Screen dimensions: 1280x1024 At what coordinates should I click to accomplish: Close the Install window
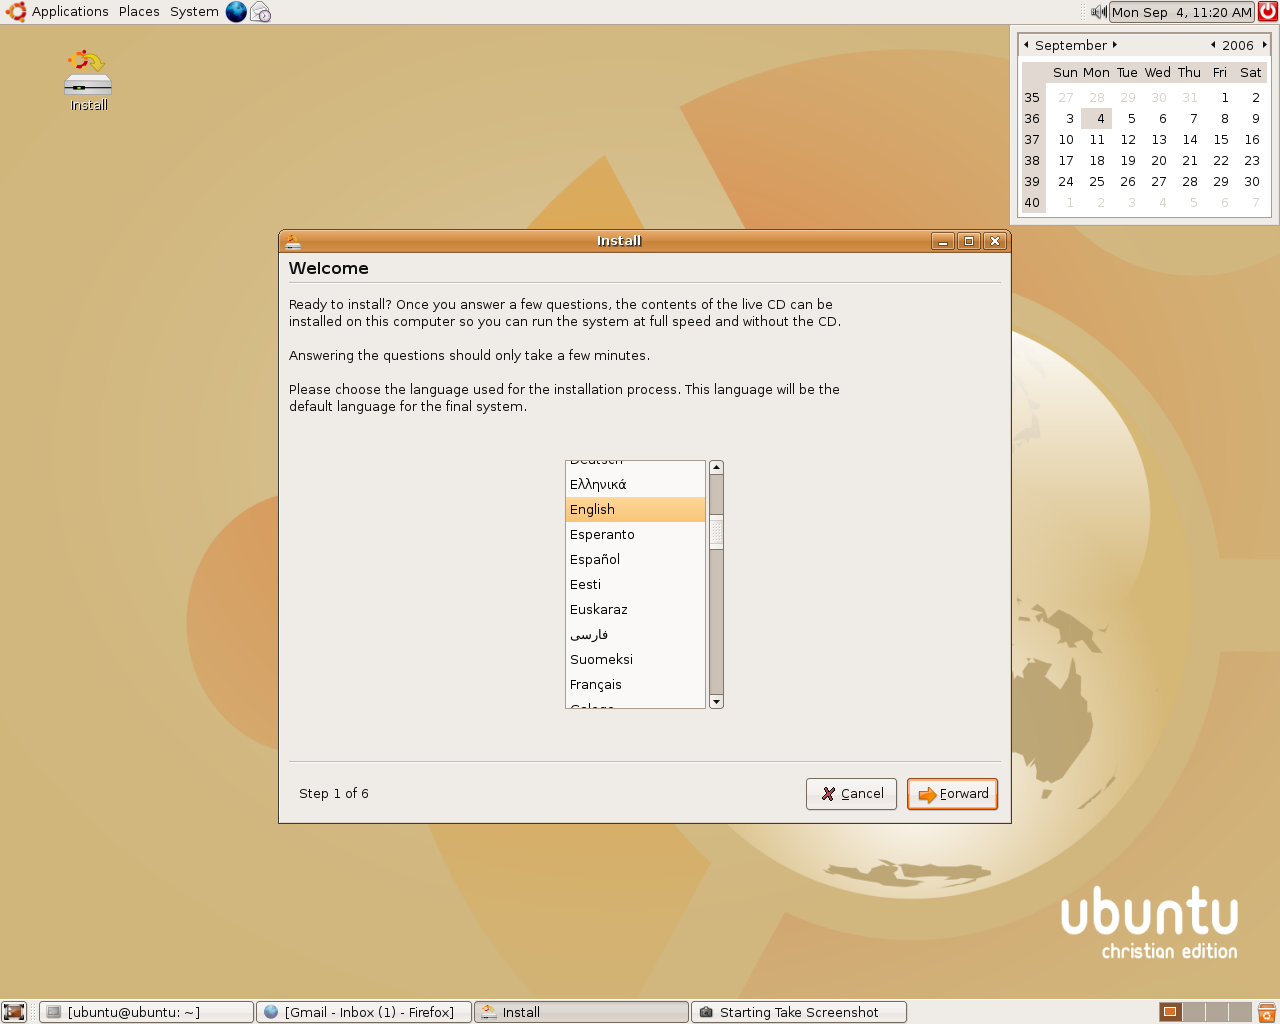(x=995, y=241)
